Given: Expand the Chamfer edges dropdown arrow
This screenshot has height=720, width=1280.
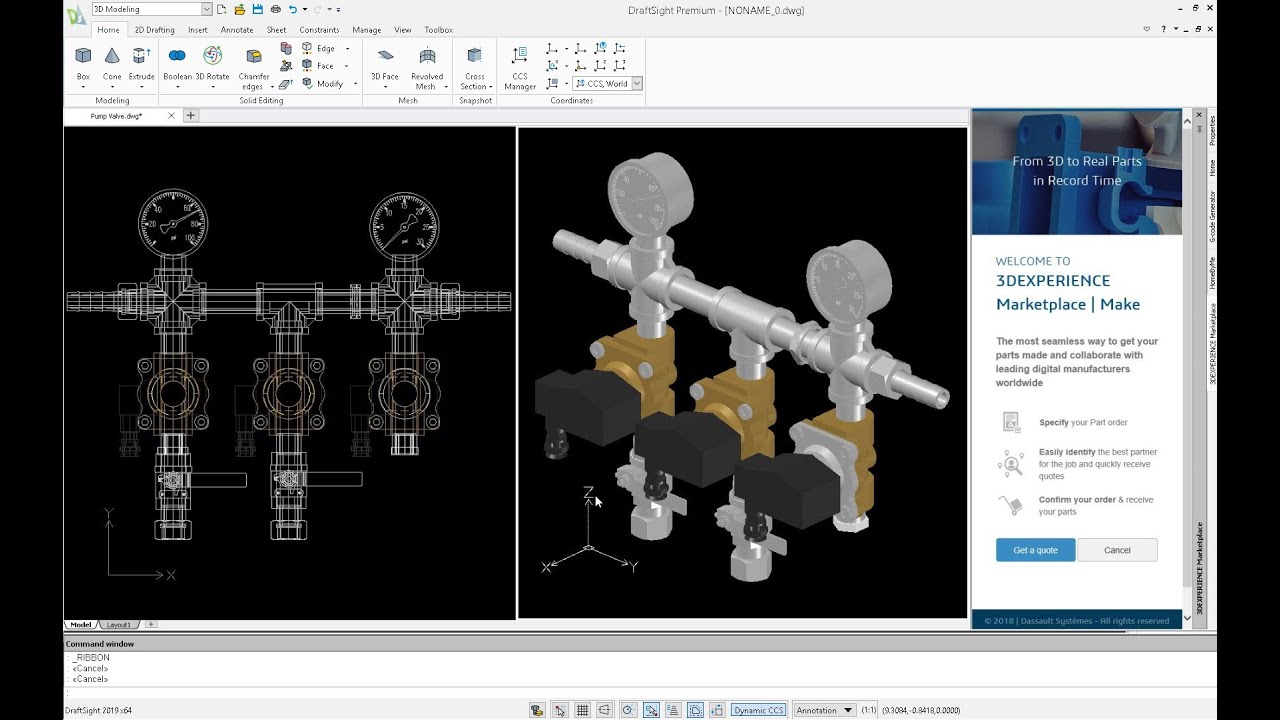Looking at the screenshot, I should 273,87.
